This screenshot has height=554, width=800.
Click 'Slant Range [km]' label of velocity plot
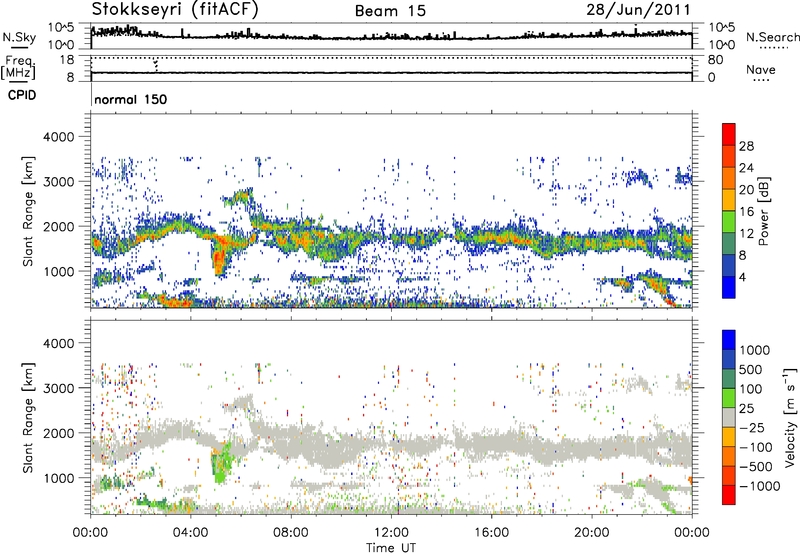[28, 418]
